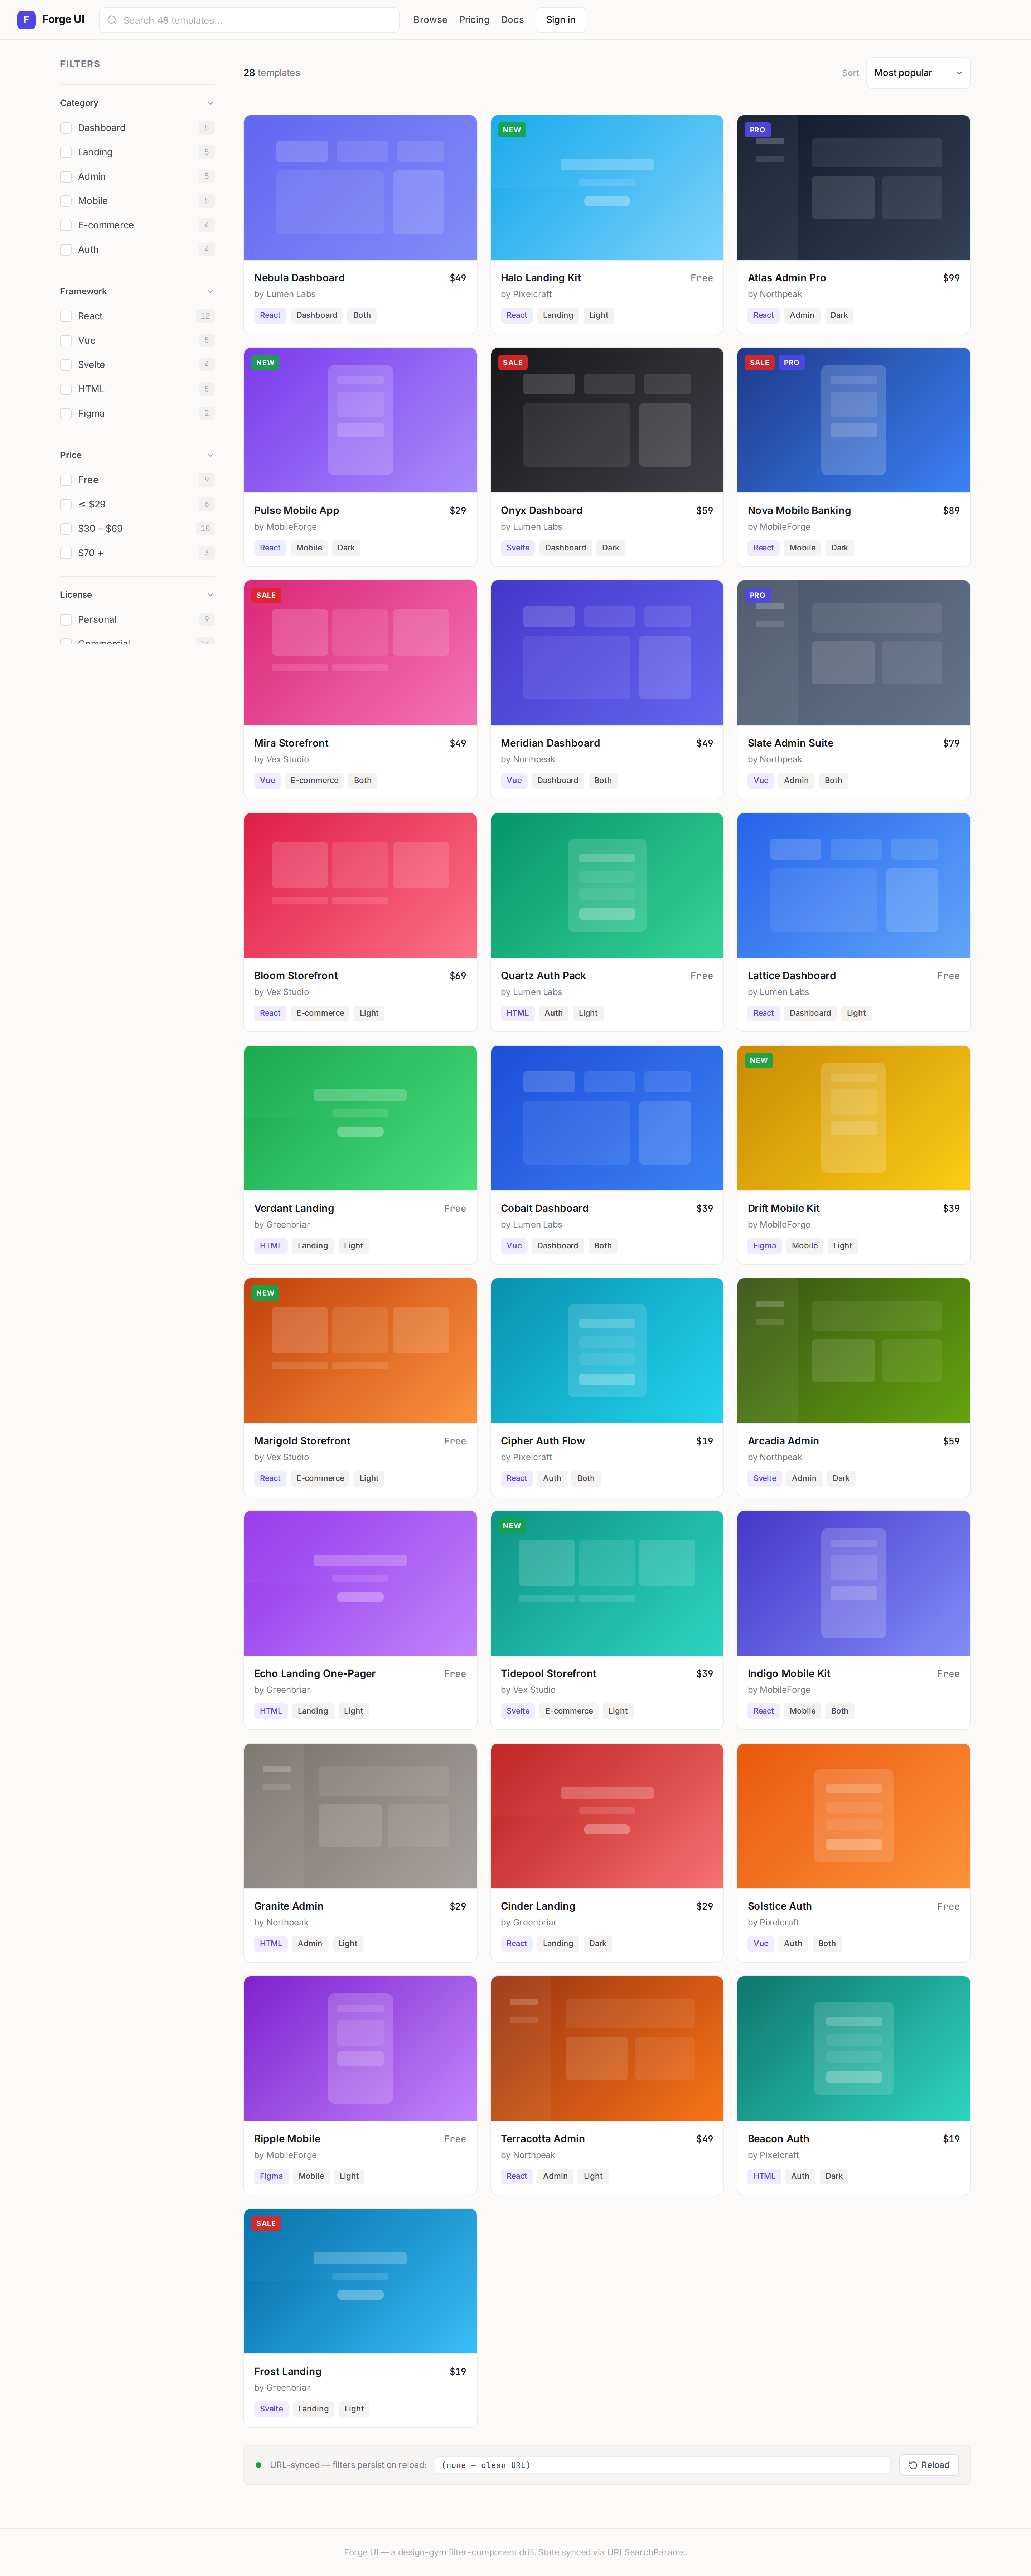Click the template search field
Screen dimensions: 1031x2576
[249, 20]
